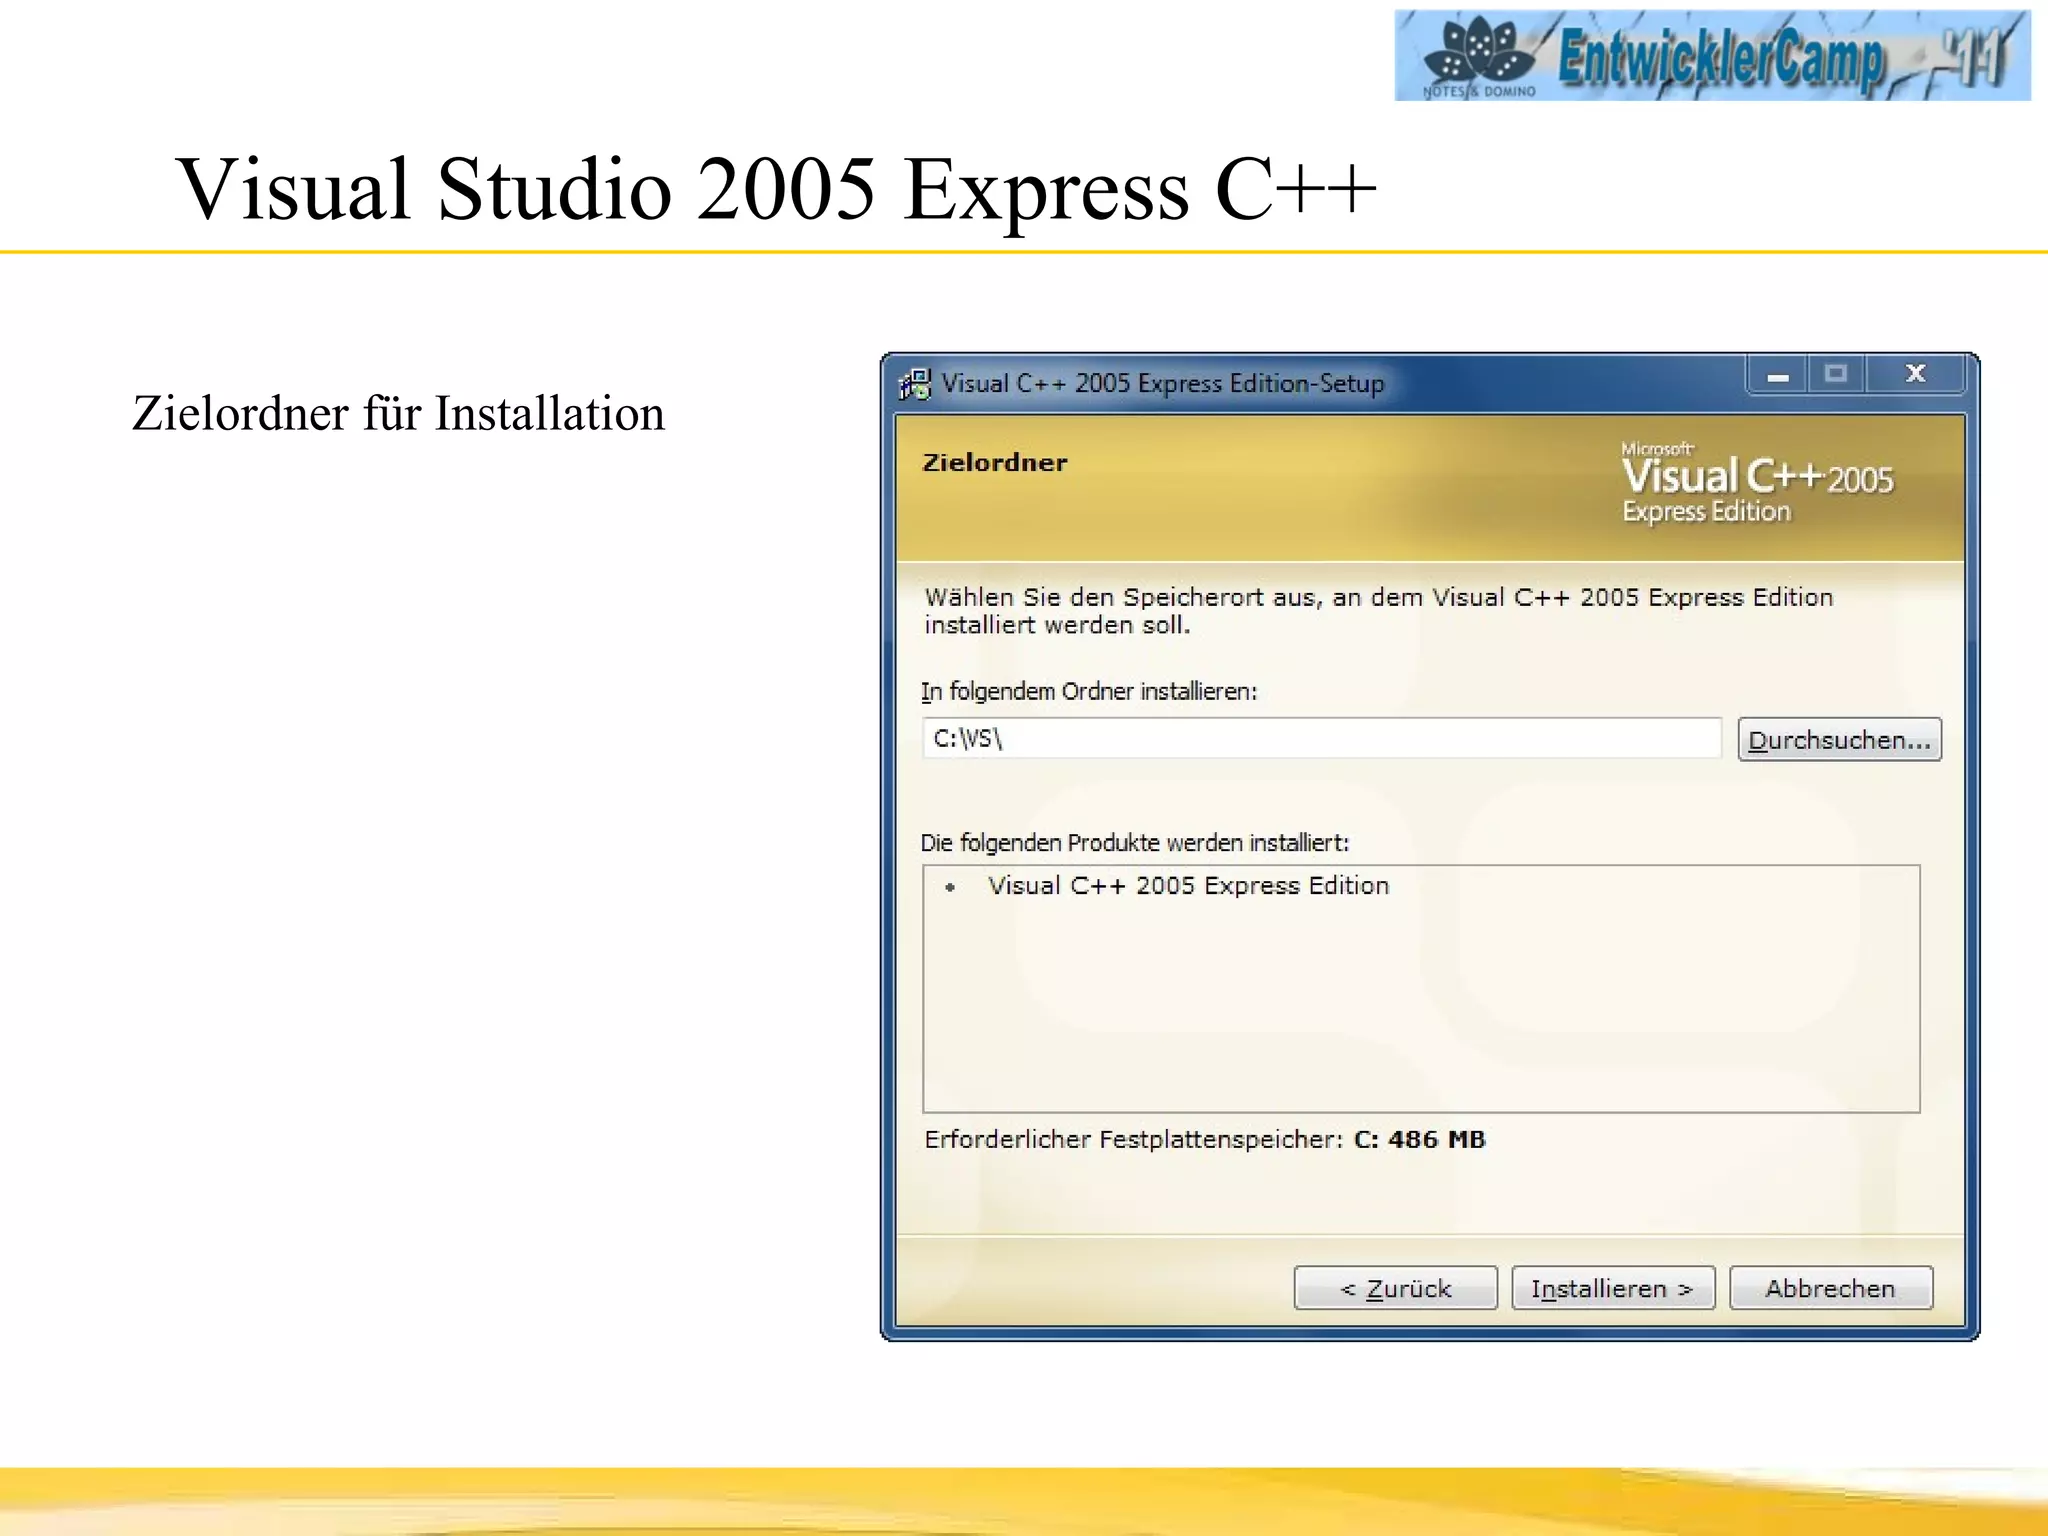Click the slide title 'Visual Studio 2005 Express C++'
The width and height of the screenshot is (2048, 1536).
(776, 188)
